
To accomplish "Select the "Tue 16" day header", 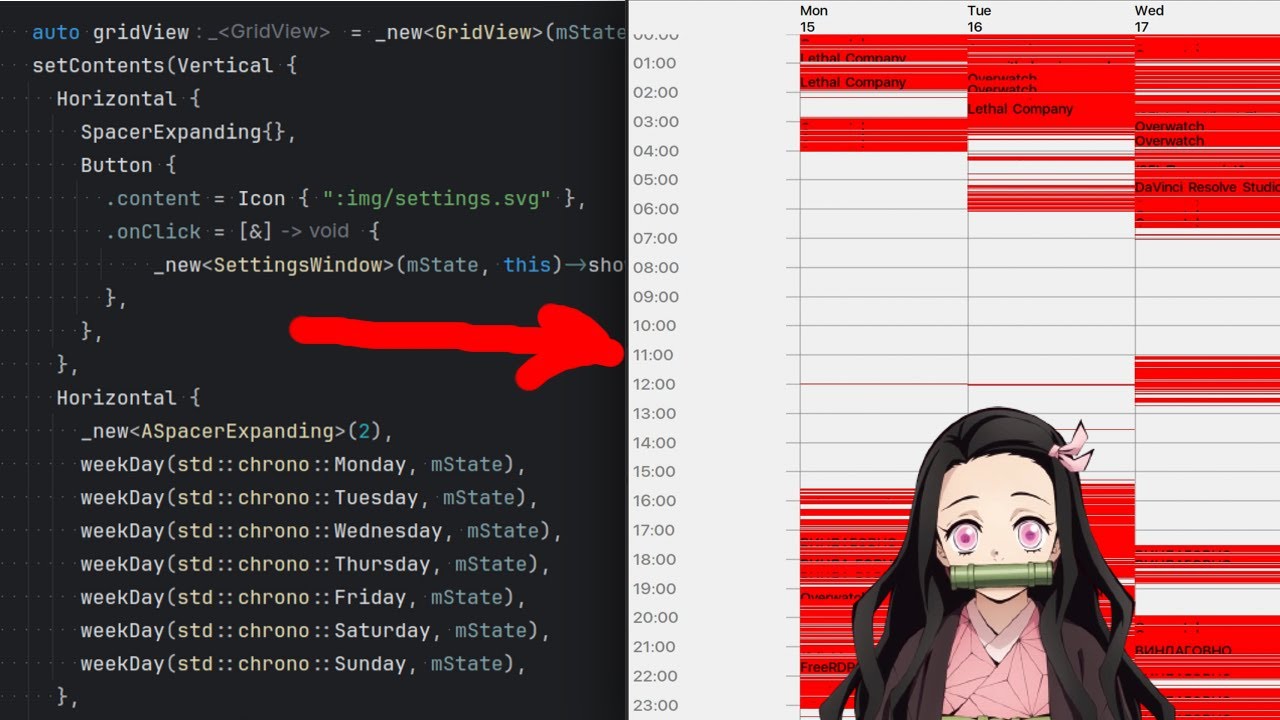I will coord(979,19).
